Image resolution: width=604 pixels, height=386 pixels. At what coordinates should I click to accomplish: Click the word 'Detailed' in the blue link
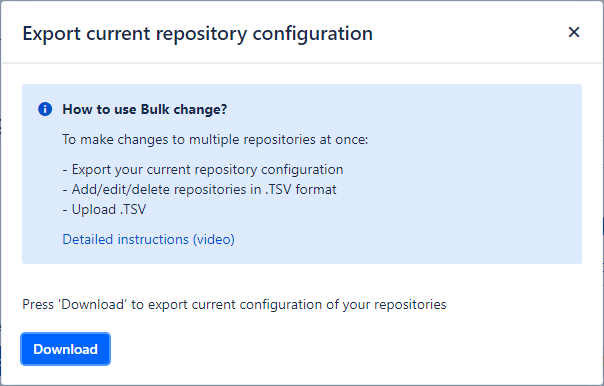(88, 239)
